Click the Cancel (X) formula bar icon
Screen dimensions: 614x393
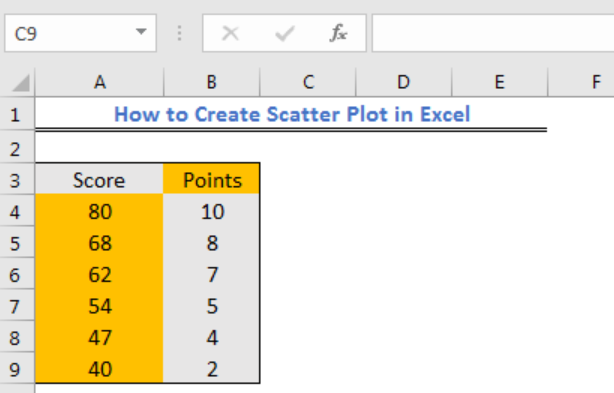coord(230,33)
